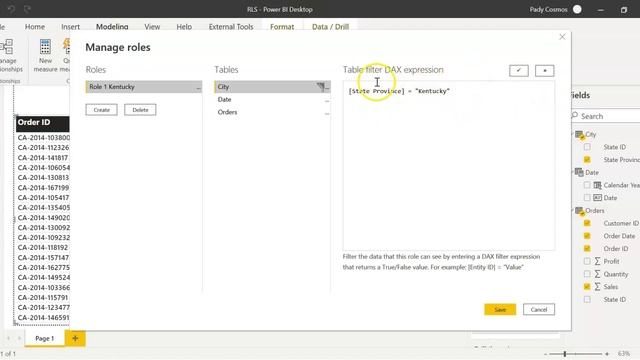Click into the DAX expression editor
640x360 pixels.
449,165
